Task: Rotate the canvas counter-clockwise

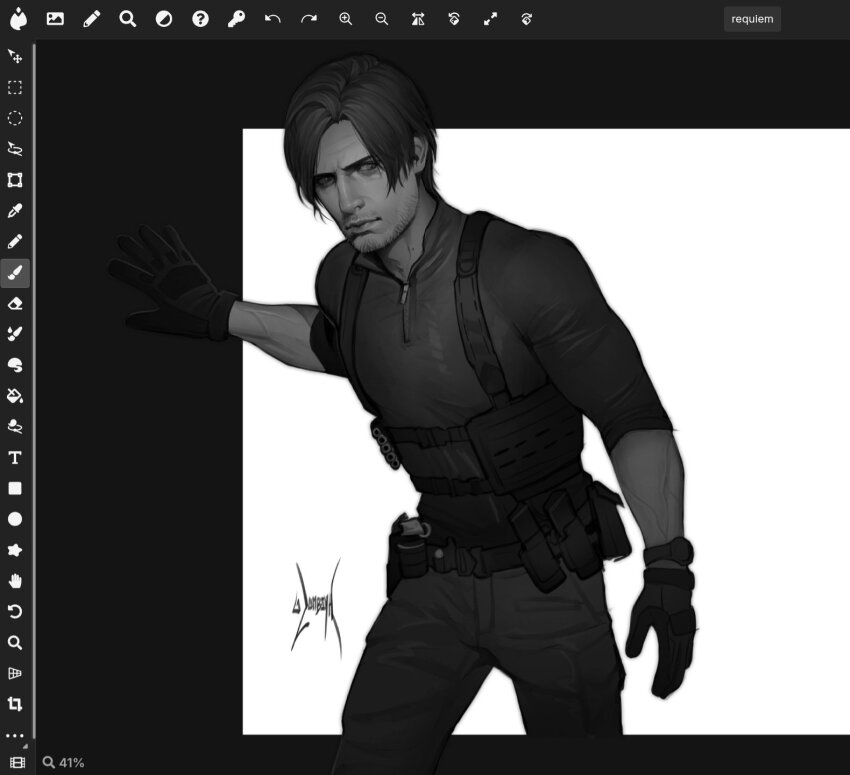Action: tap(454, 19)
